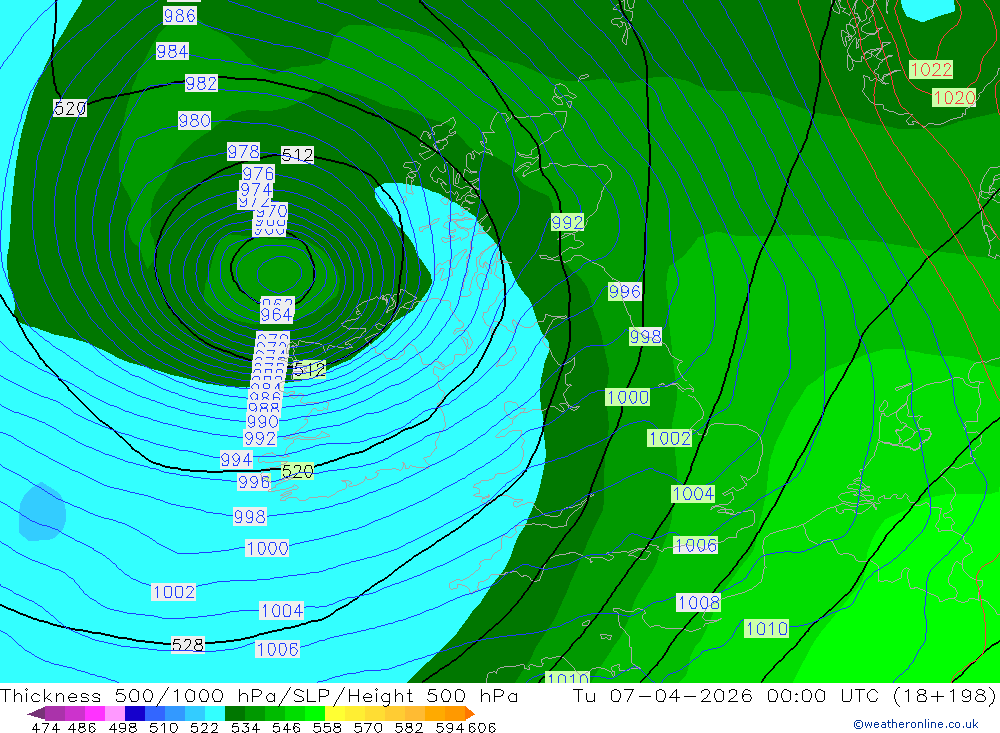
Task: Click the legend value '522'
Action: [x=205, y=727]
